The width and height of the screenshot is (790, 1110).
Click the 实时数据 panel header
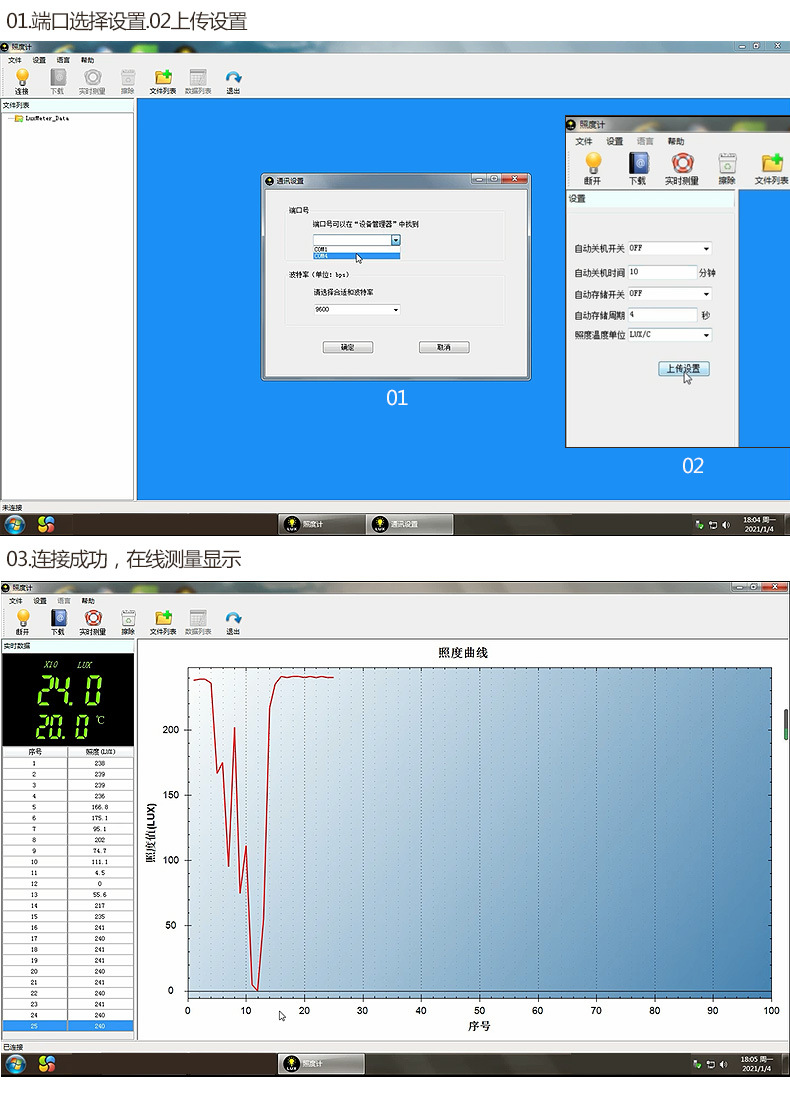[x=68, y=646]
